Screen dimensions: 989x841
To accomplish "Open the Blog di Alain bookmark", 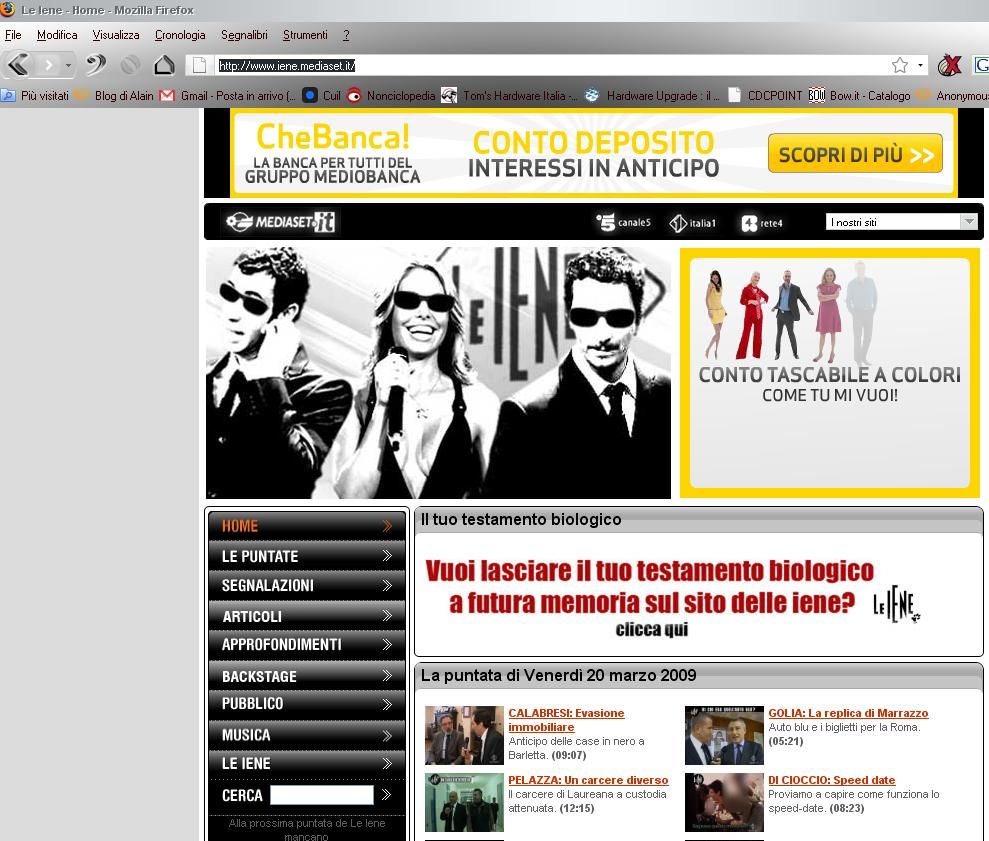I will tap(115, 96).
